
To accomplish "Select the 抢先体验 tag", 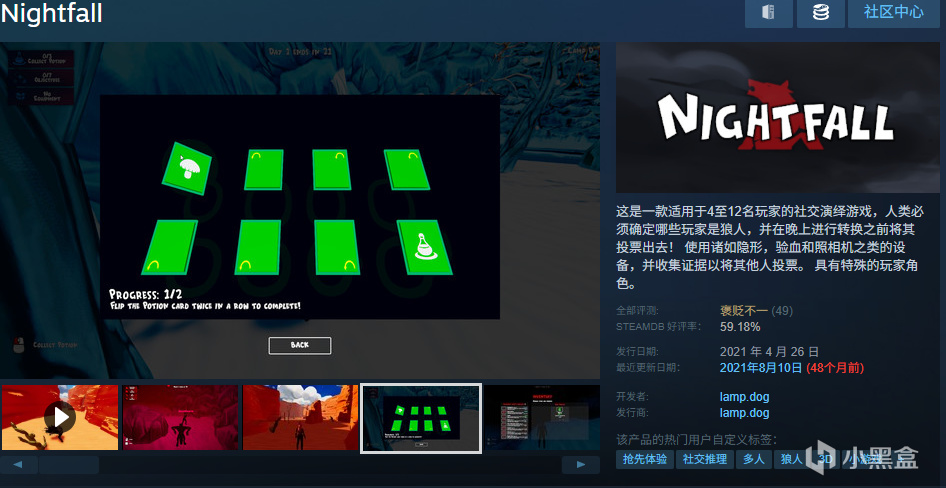I will (x=644, y=459).
